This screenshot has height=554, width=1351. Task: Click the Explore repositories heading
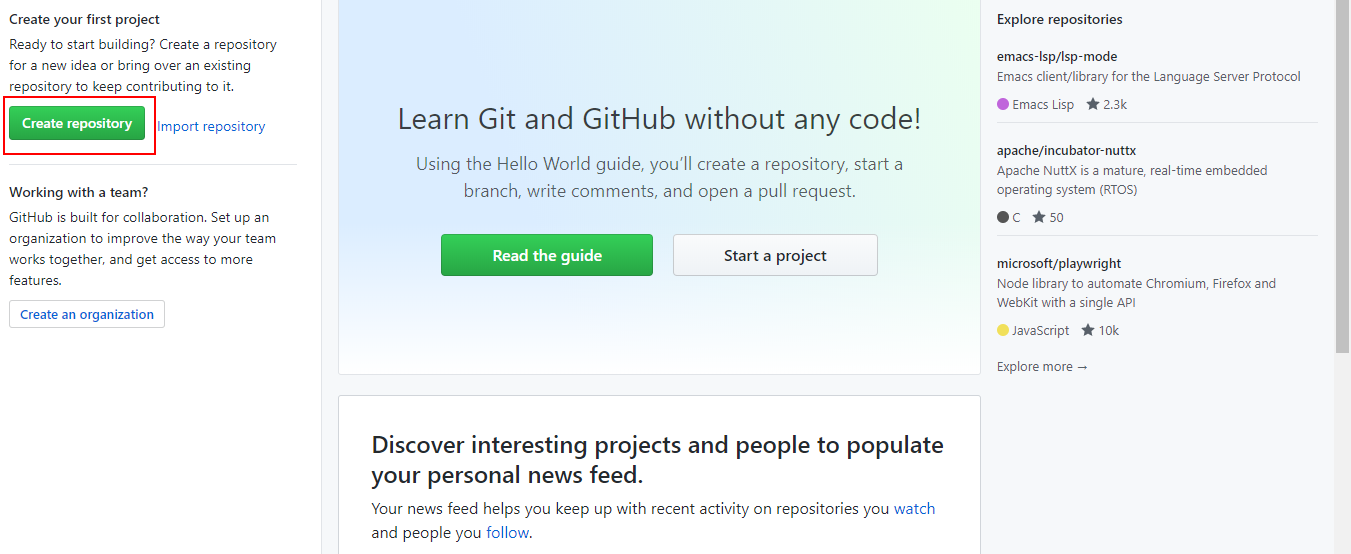click(1059, 19)
